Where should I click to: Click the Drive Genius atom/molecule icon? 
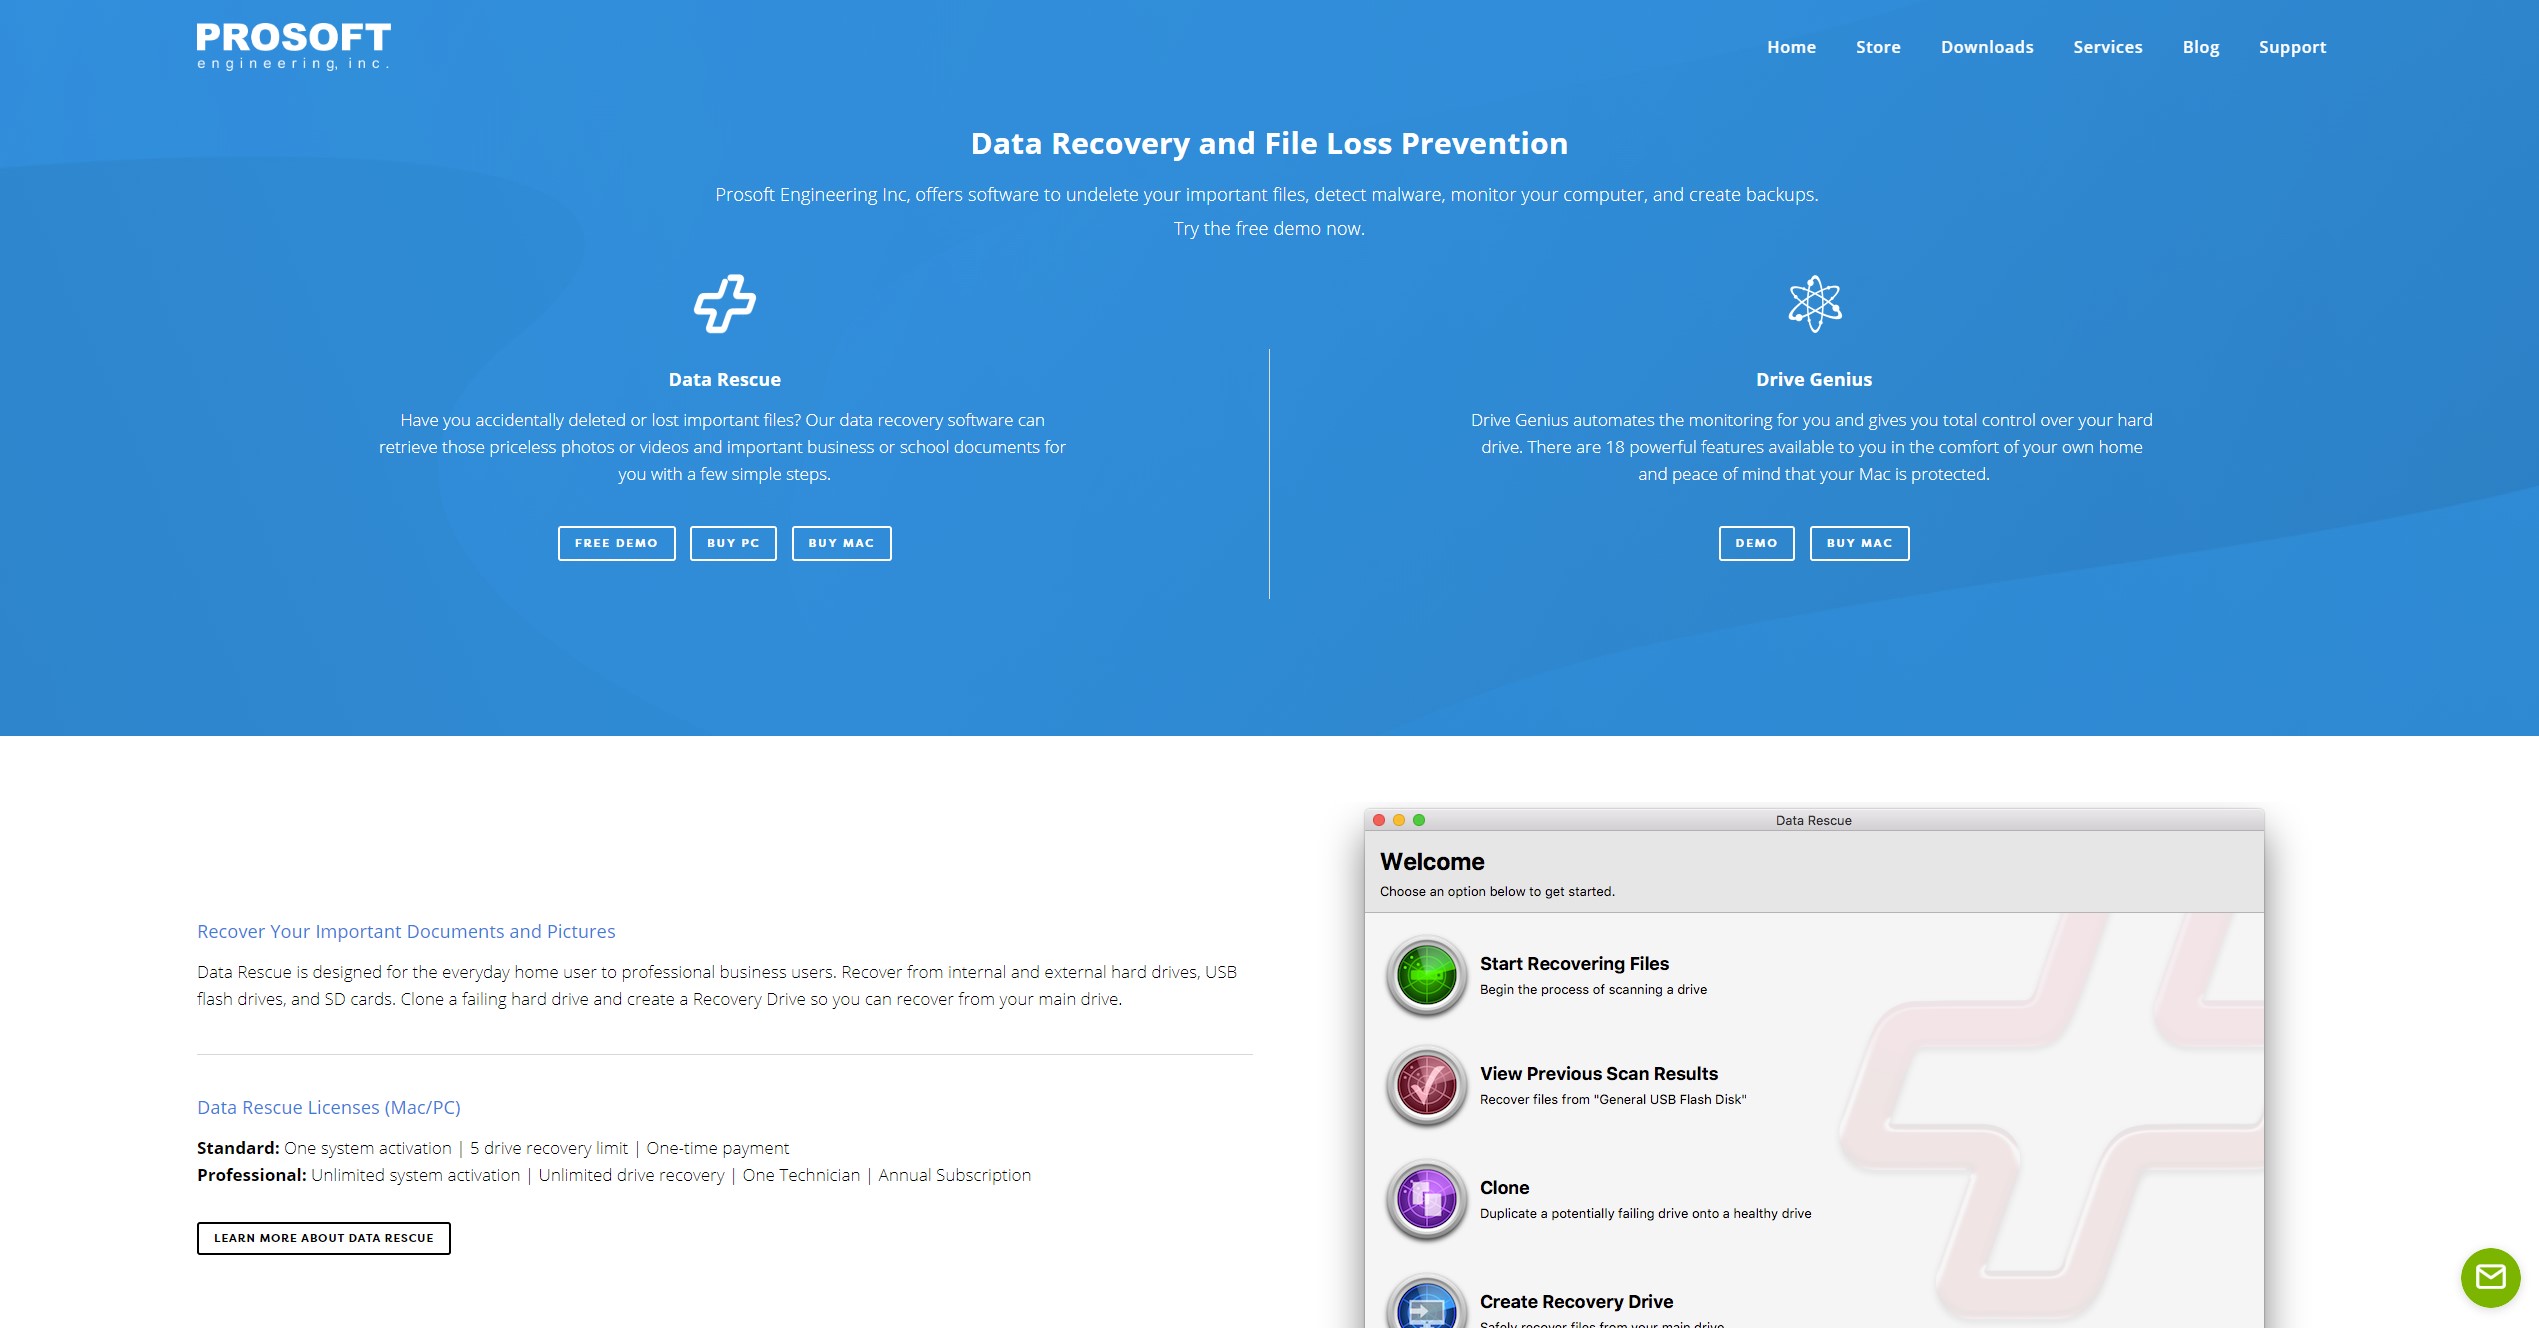click(x=1814, y=304)
